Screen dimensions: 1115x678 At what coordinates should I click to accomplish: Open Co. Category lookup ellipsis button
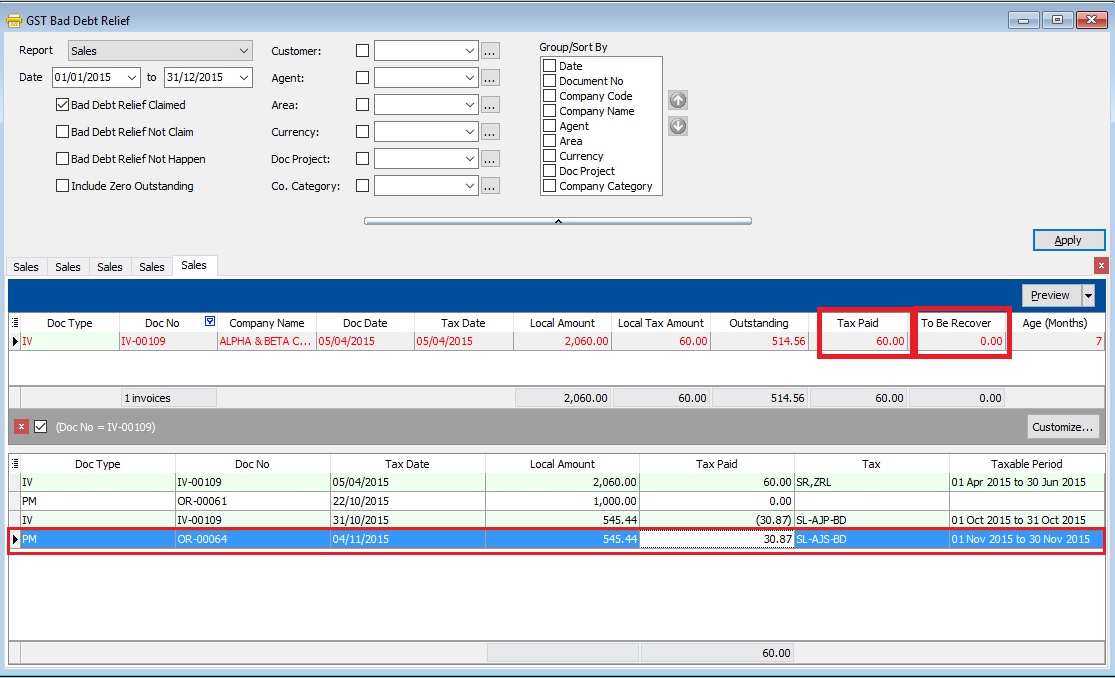tap(490, 186)
